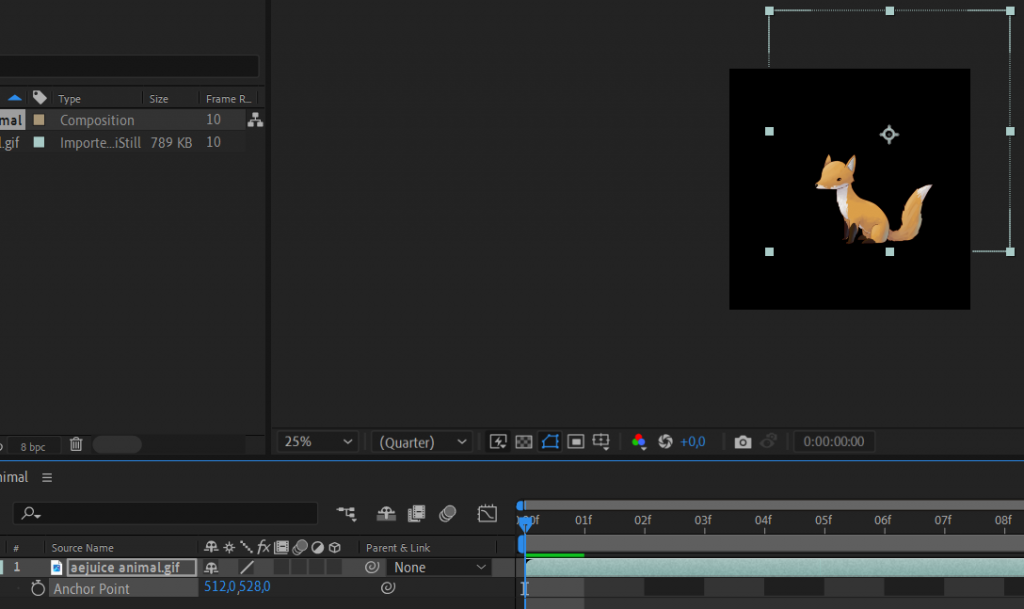Click the 0:00:00:00 time display
The image size is (1024, 609).
tap(834, 441)
